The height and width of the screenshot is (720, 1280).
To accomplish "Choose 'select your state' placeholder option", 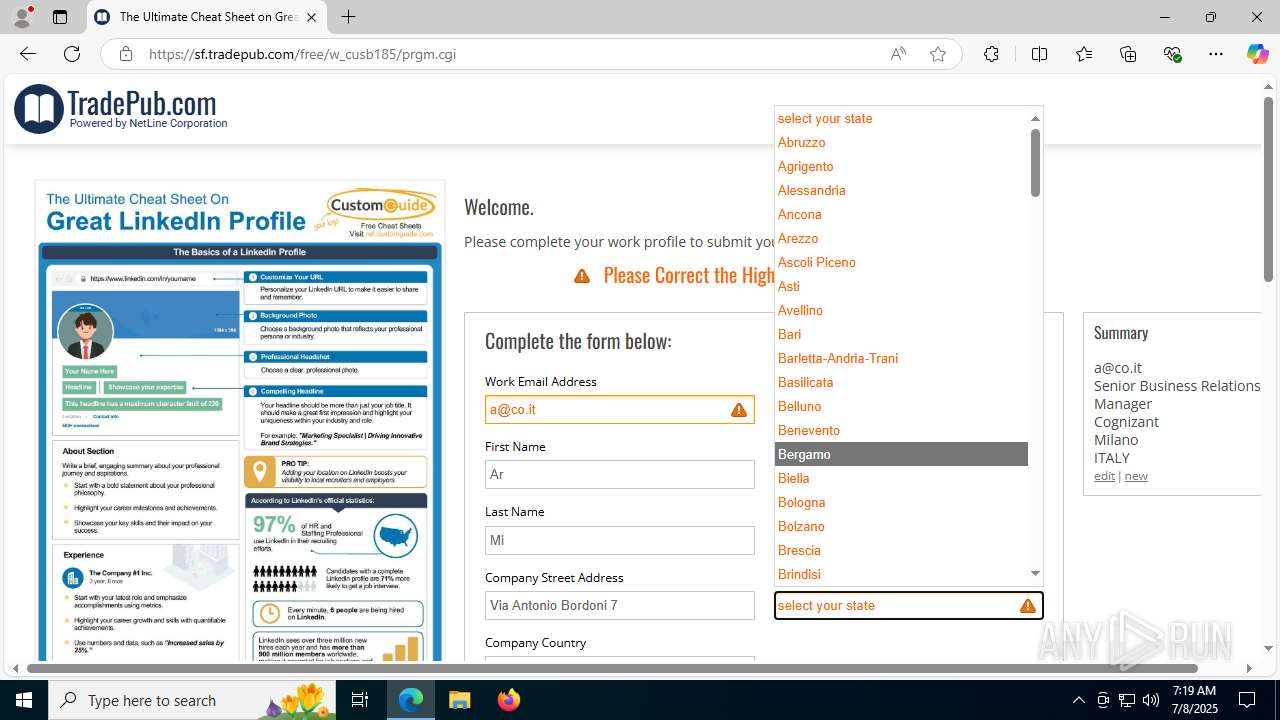I will coord(901,118).
